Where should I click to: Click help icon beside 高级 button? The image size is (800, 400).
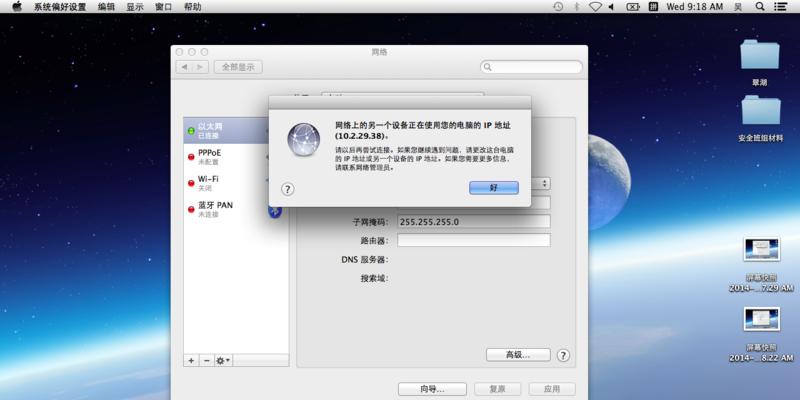tap(563, 355)
